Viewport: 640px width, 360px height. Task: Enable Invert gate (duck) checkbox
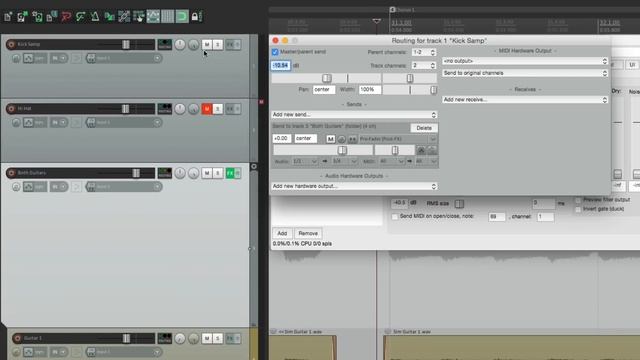click(x=578, y=209)
